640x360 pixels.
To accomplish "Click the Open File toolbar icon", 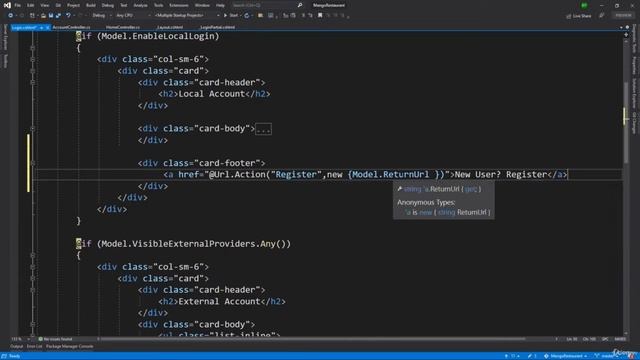I will tap(43, 16).
